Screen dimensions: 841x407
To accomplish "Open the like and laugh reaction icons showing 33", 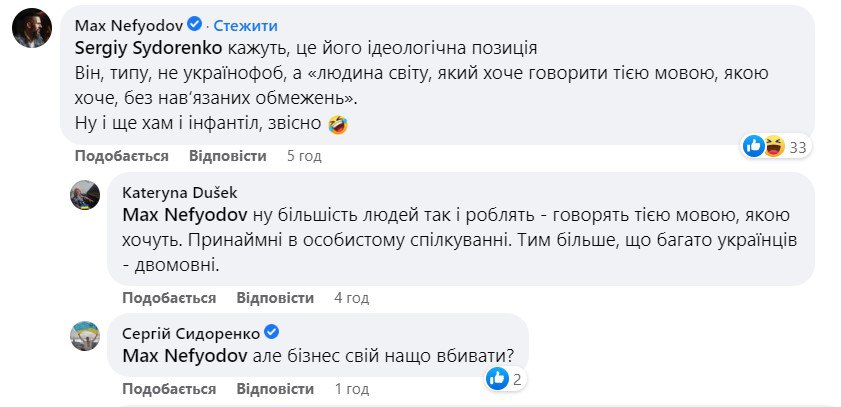I will click(x=766, y=147).
